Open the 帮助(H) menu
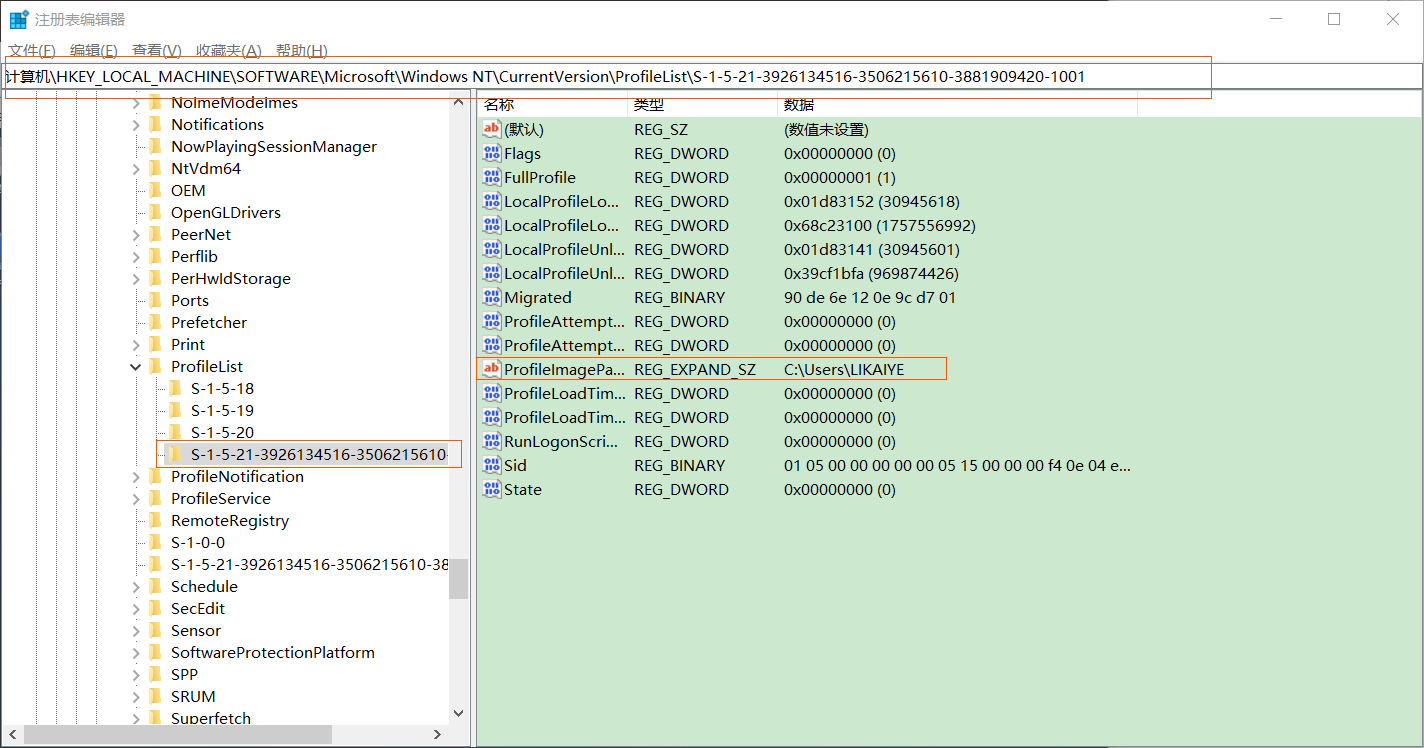Viewport: 1424px width, 748px height. pyautogui.click(x=302, y=50)
